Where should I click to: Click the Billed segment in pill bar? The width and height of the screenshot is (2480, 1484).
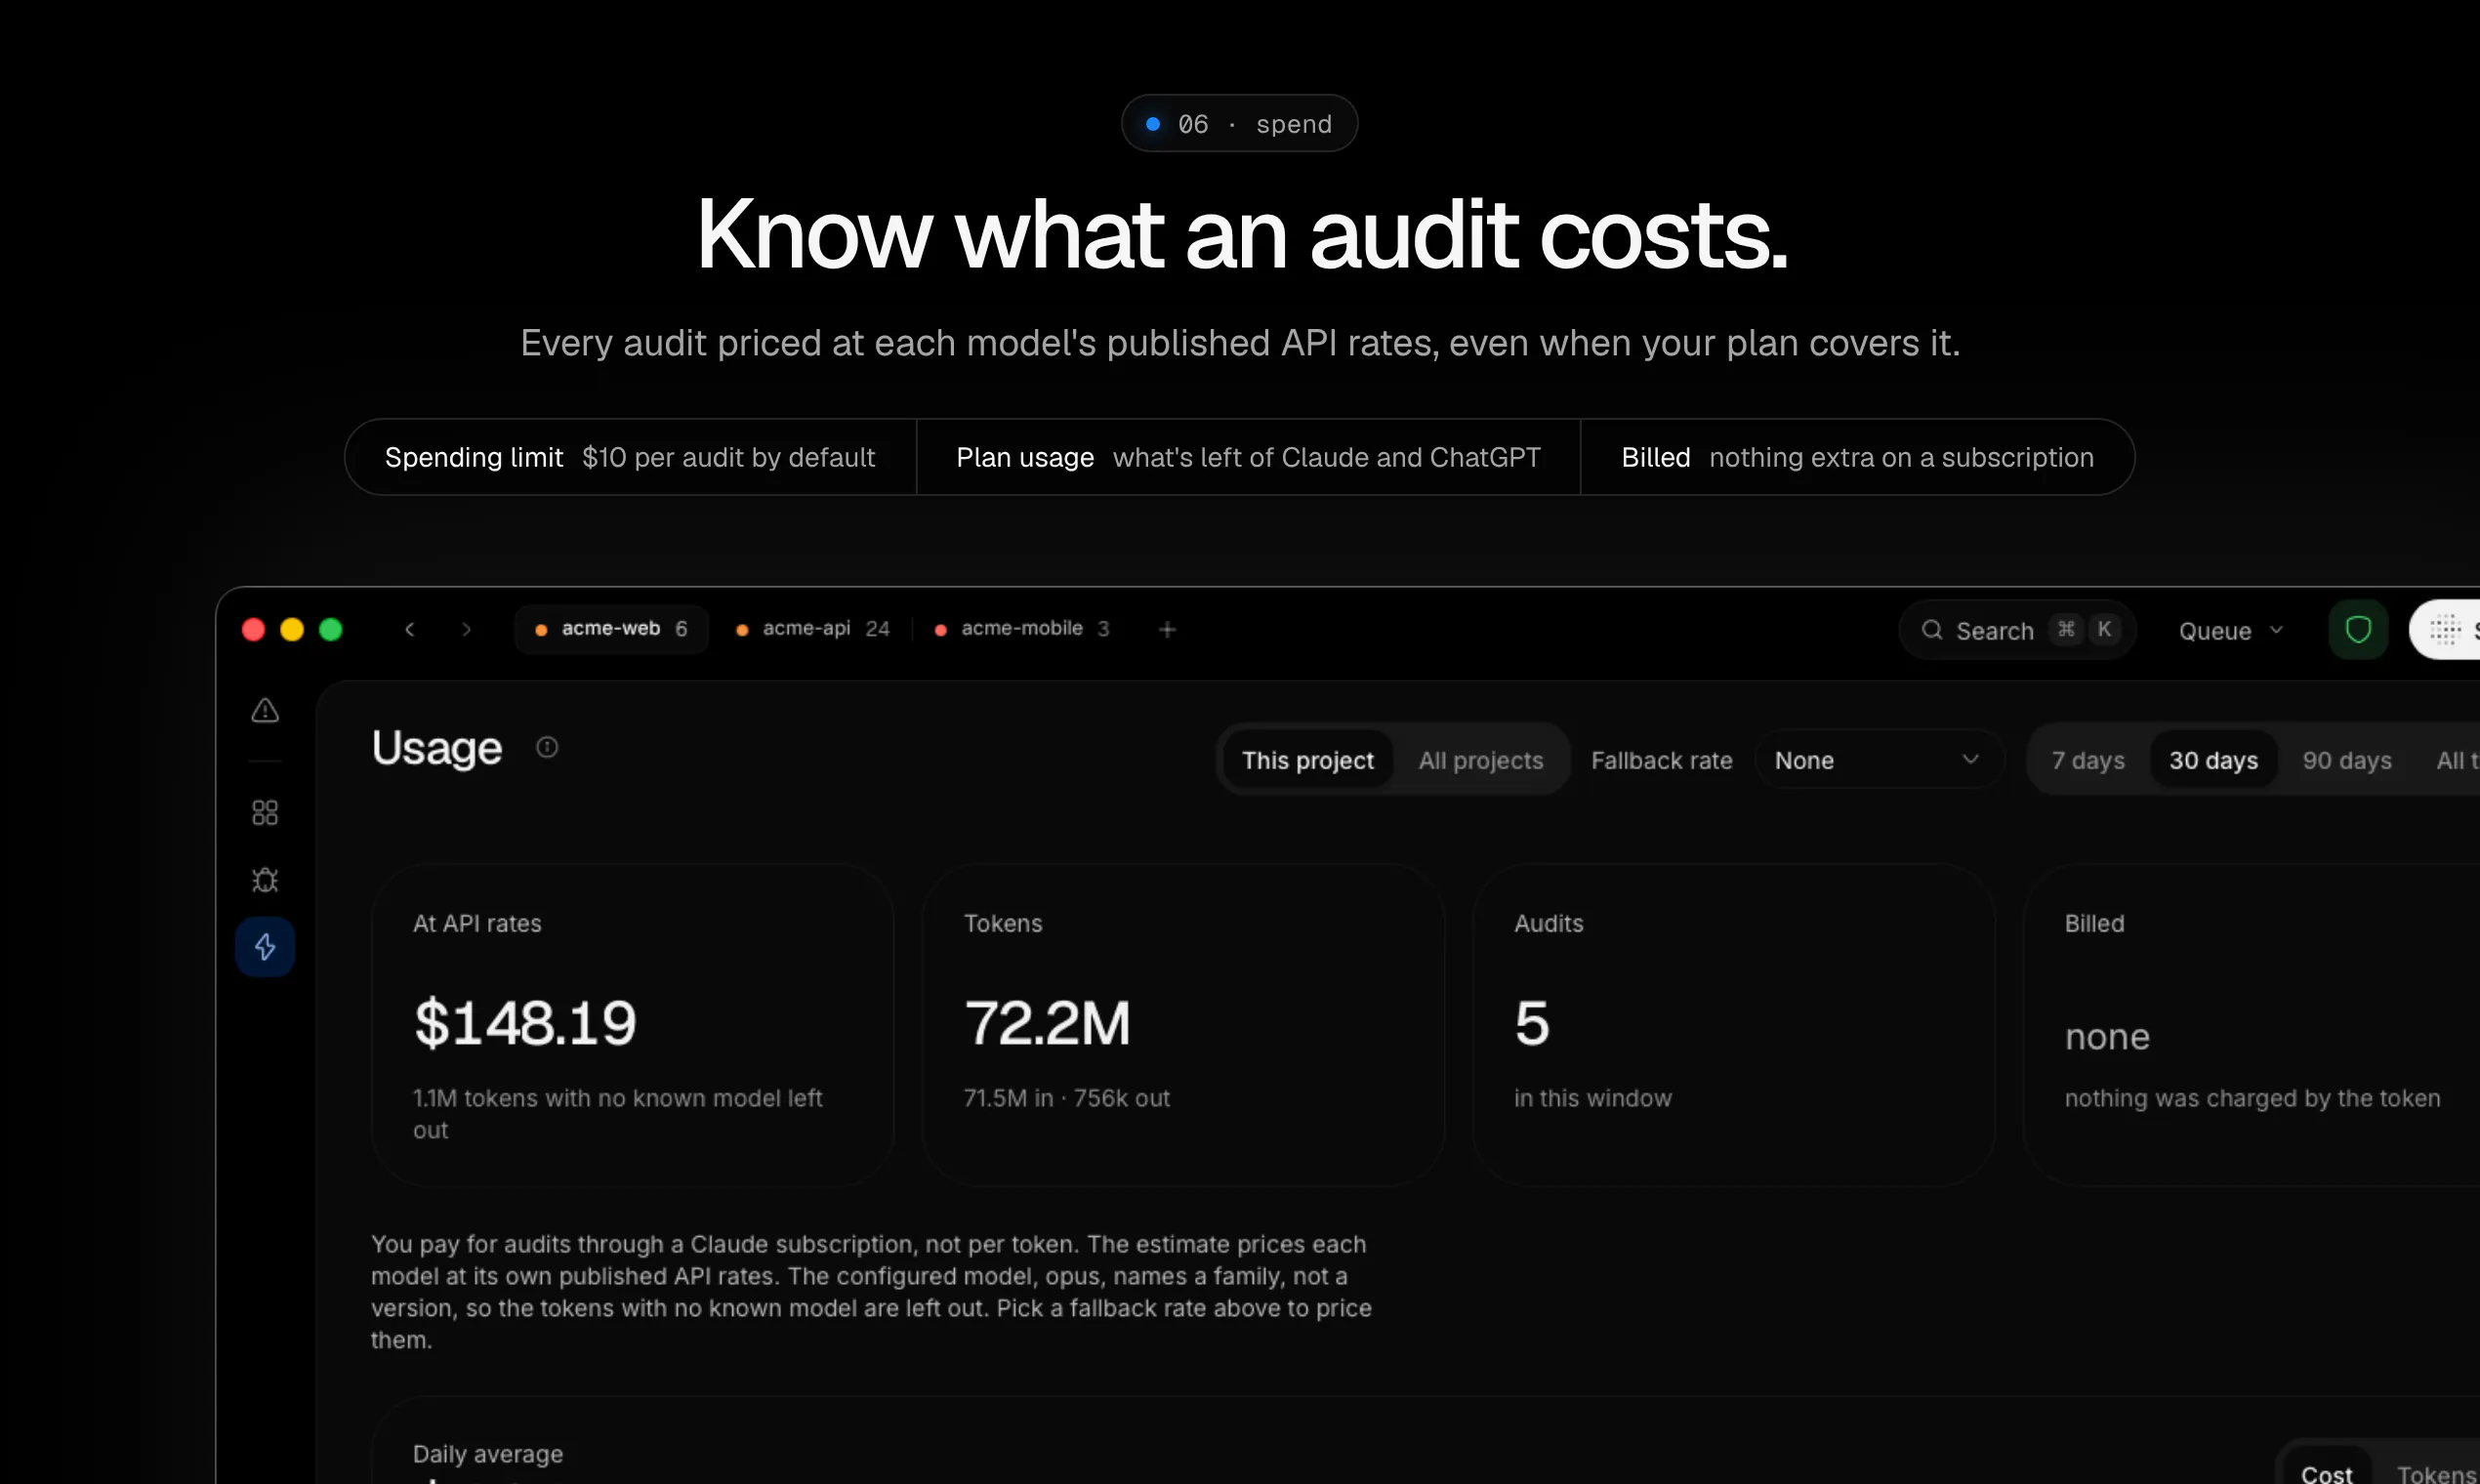pyautogui.click(x=1857, y=457)
